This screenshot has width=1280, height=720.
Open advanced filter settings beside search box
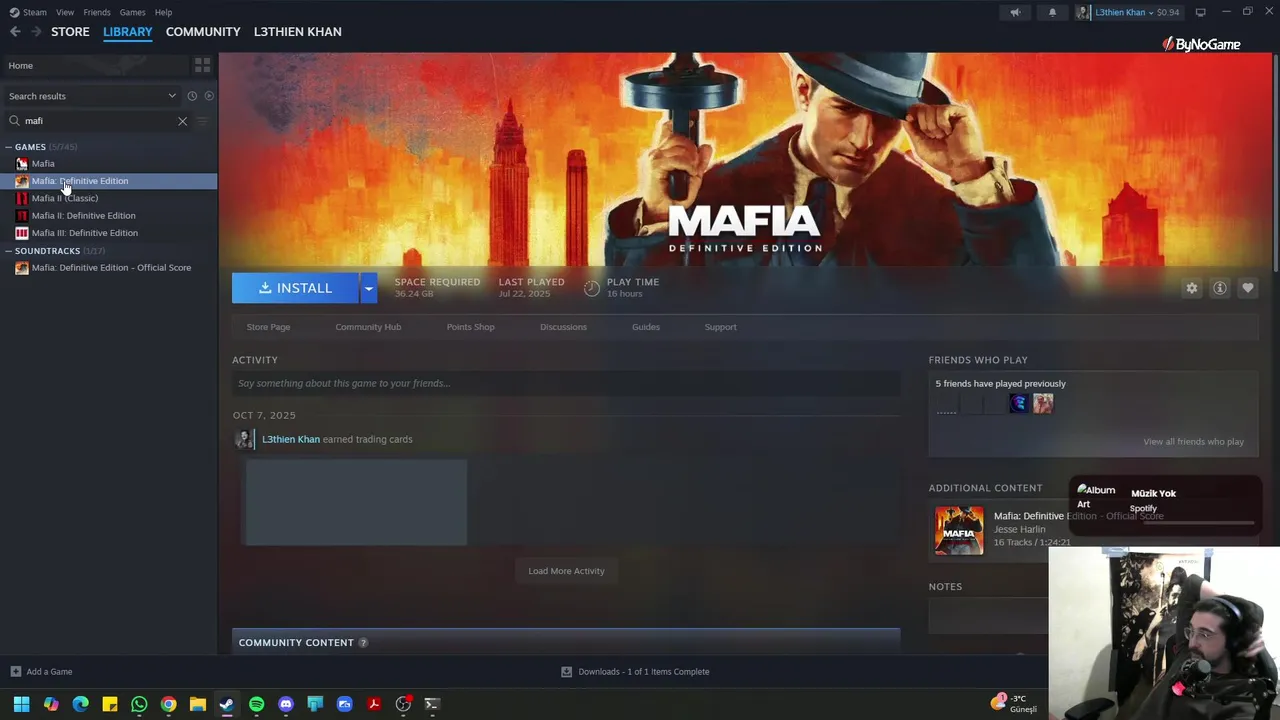(202, 121)
